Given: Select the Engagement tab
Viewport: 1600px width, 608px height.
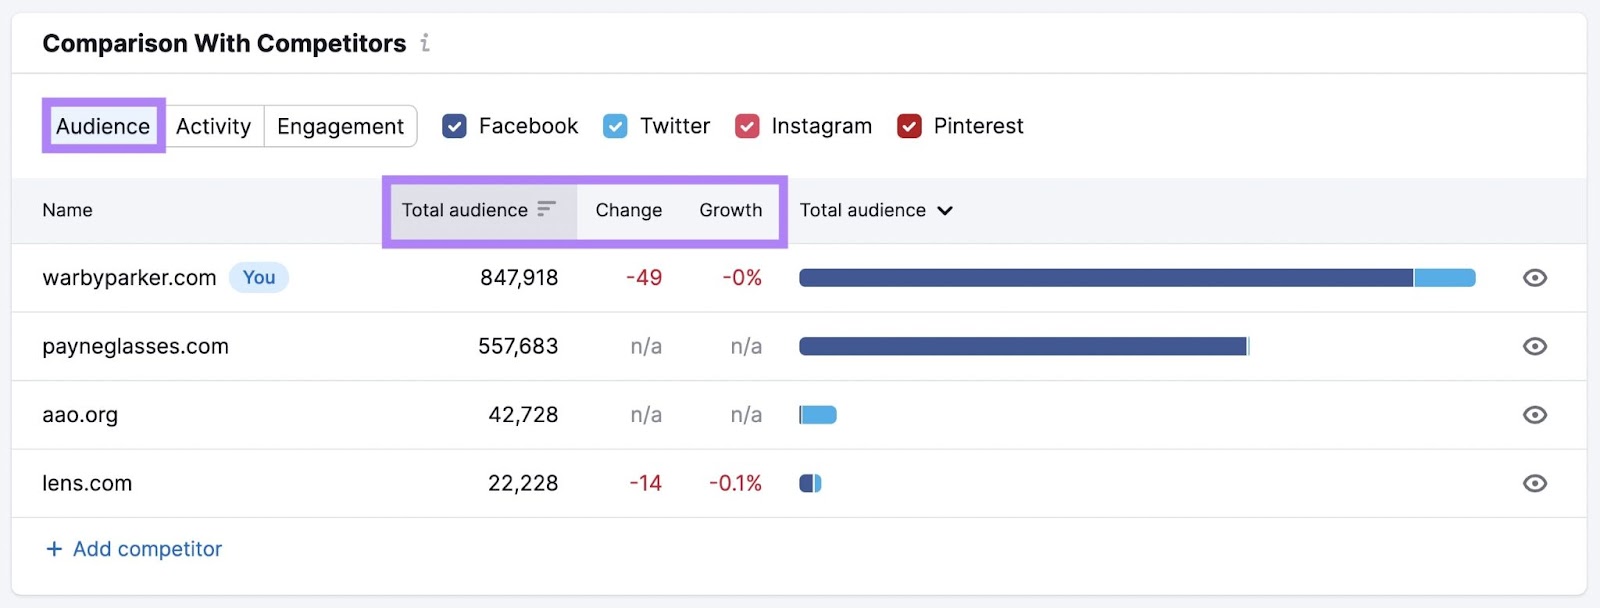Looking at the screenshot, I should pos(340,126).
